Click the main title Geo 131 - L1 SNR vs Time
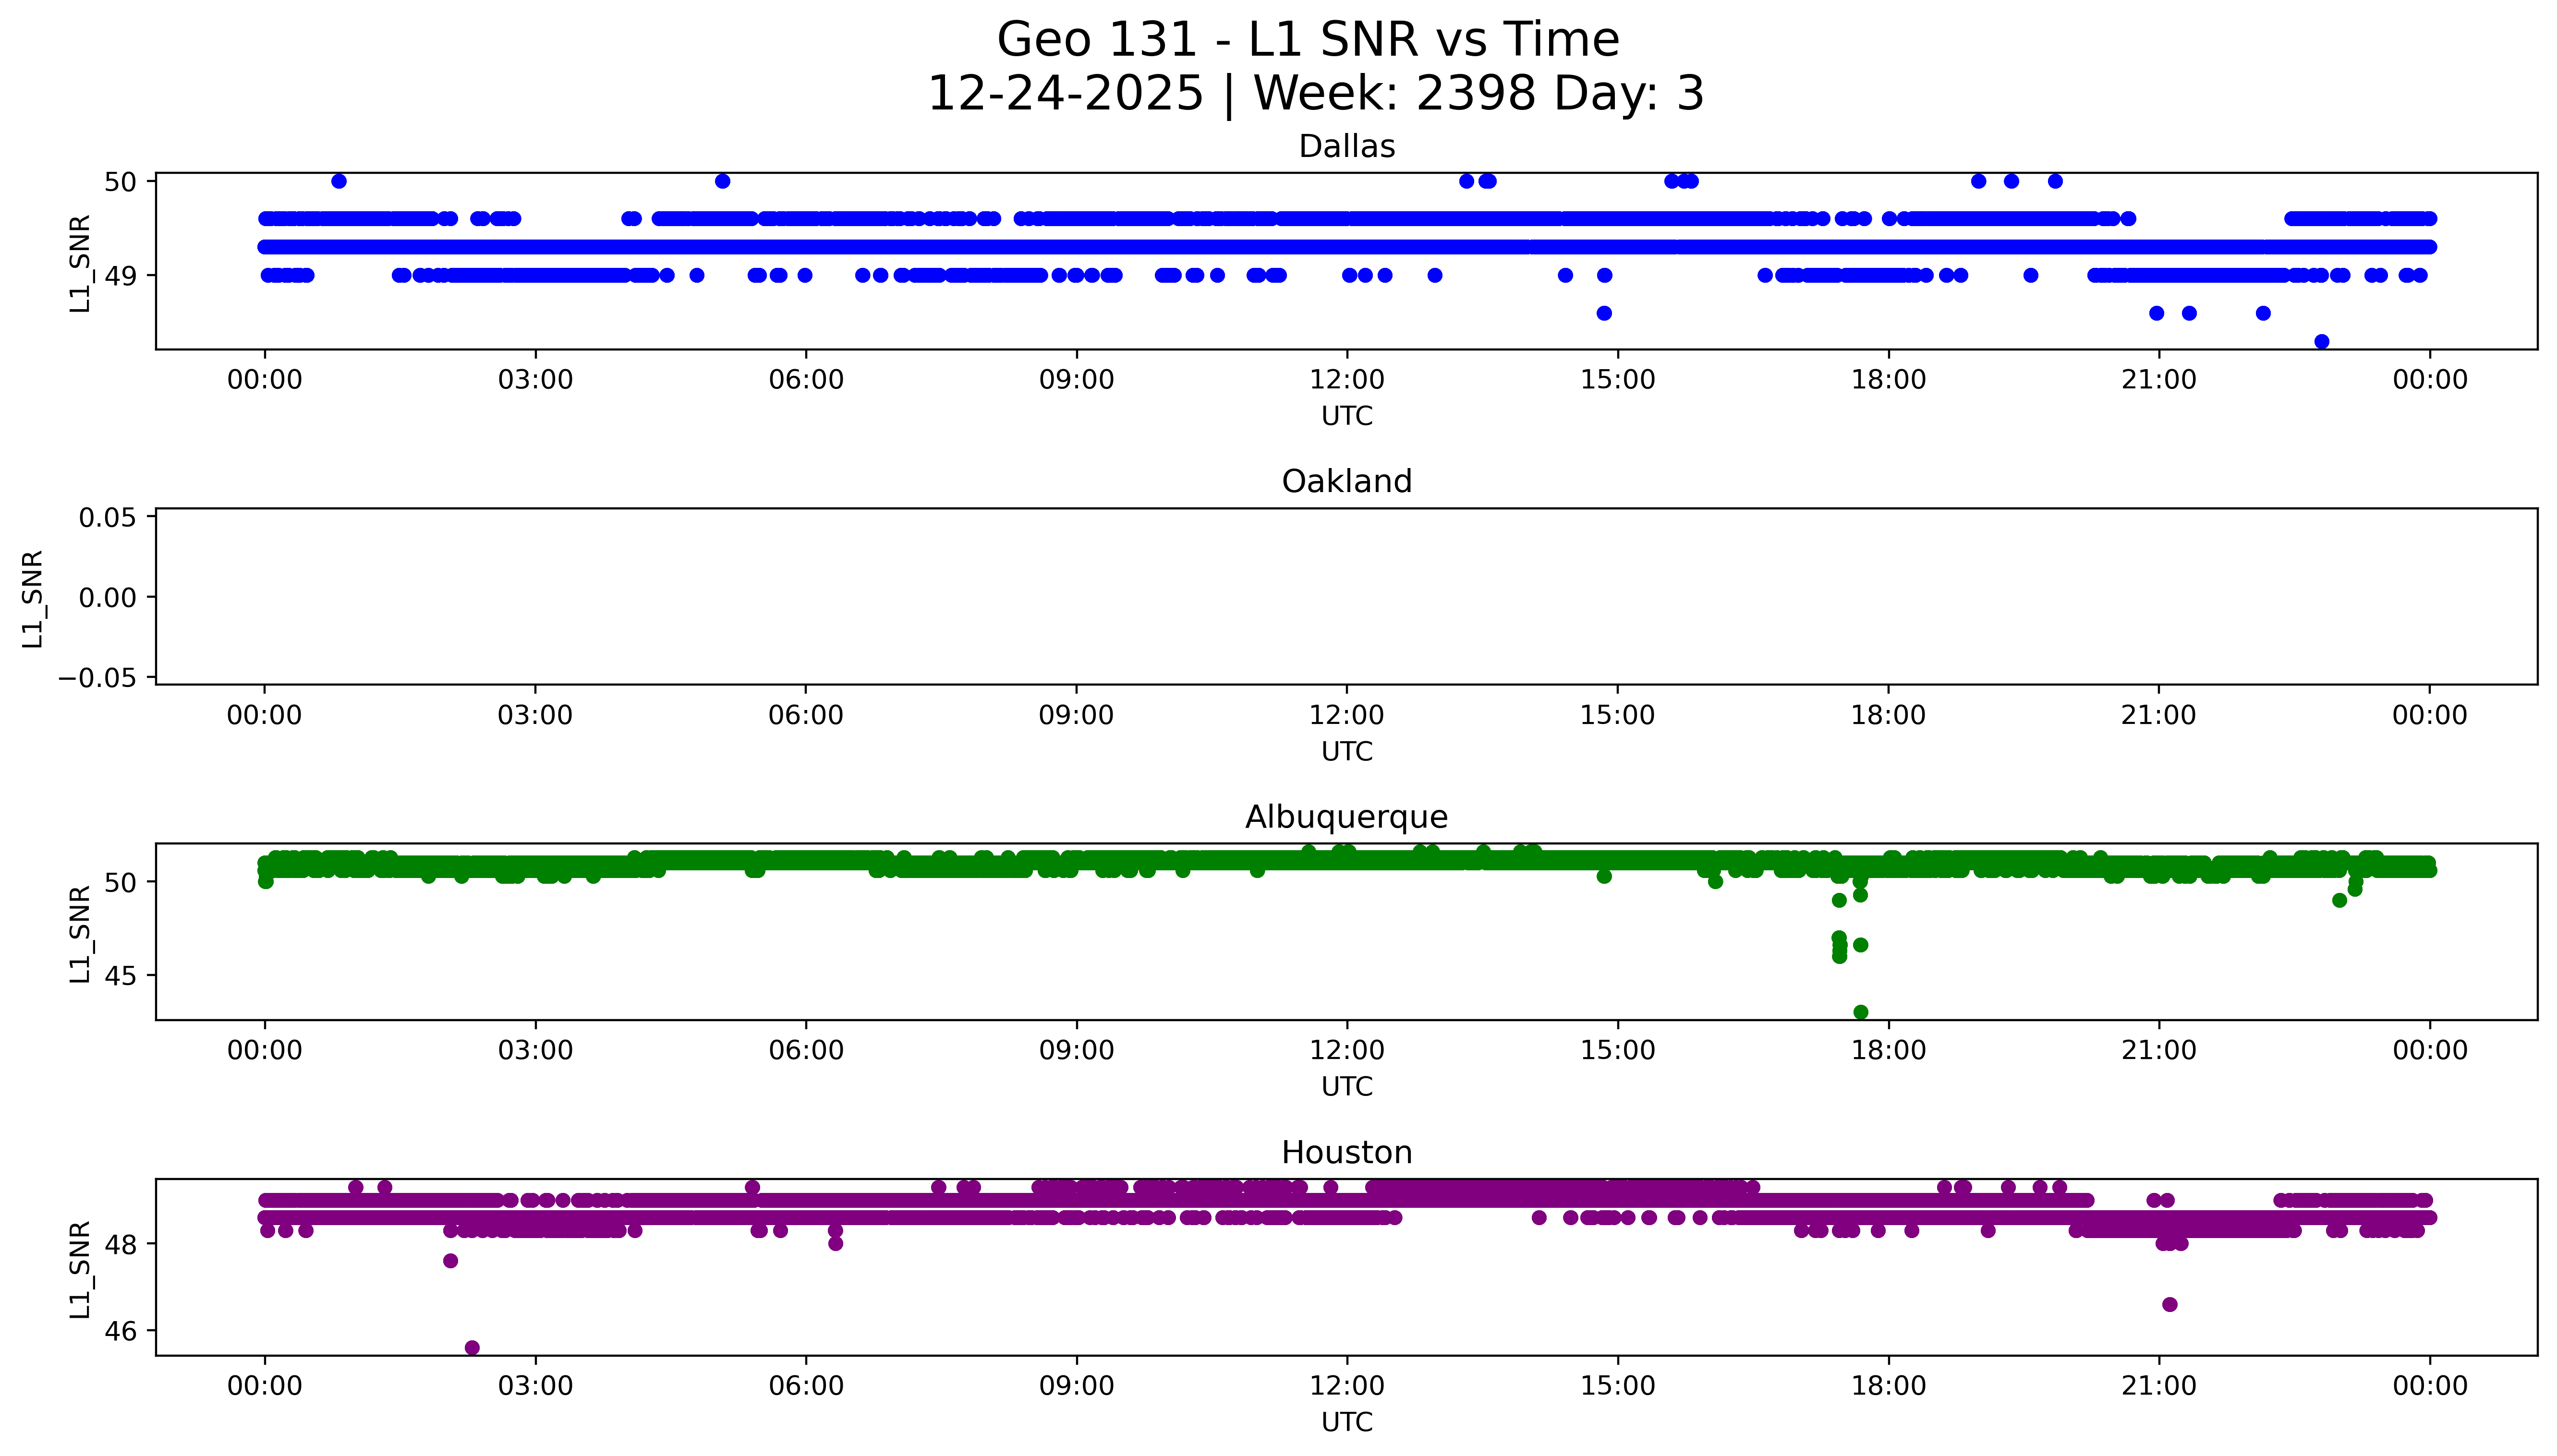The height and width of the screenshot is (1456, 2557). click(1308, 40)
